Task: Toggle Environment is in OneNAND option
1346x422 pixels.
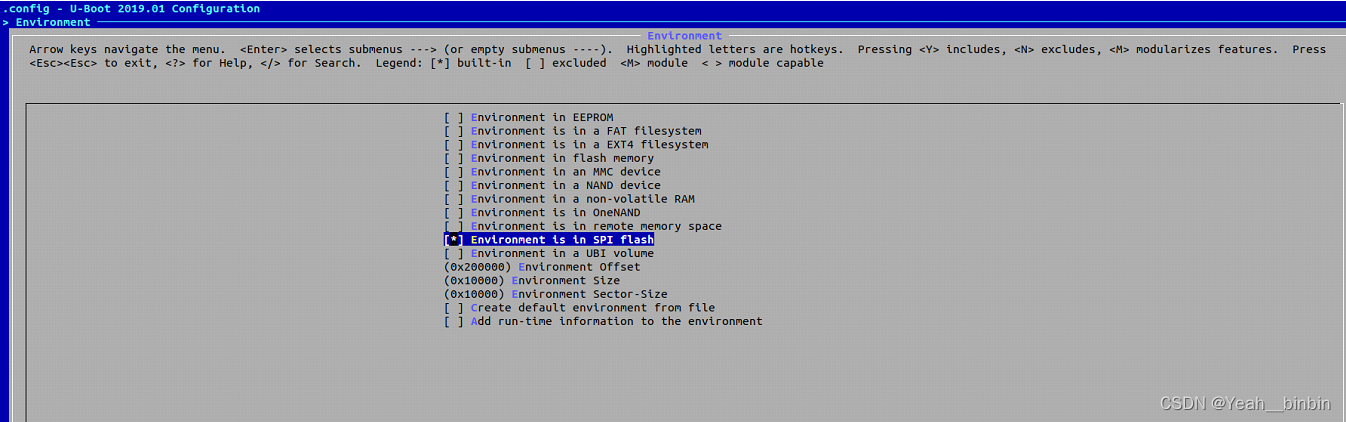Action: click(x=542, y=212)
